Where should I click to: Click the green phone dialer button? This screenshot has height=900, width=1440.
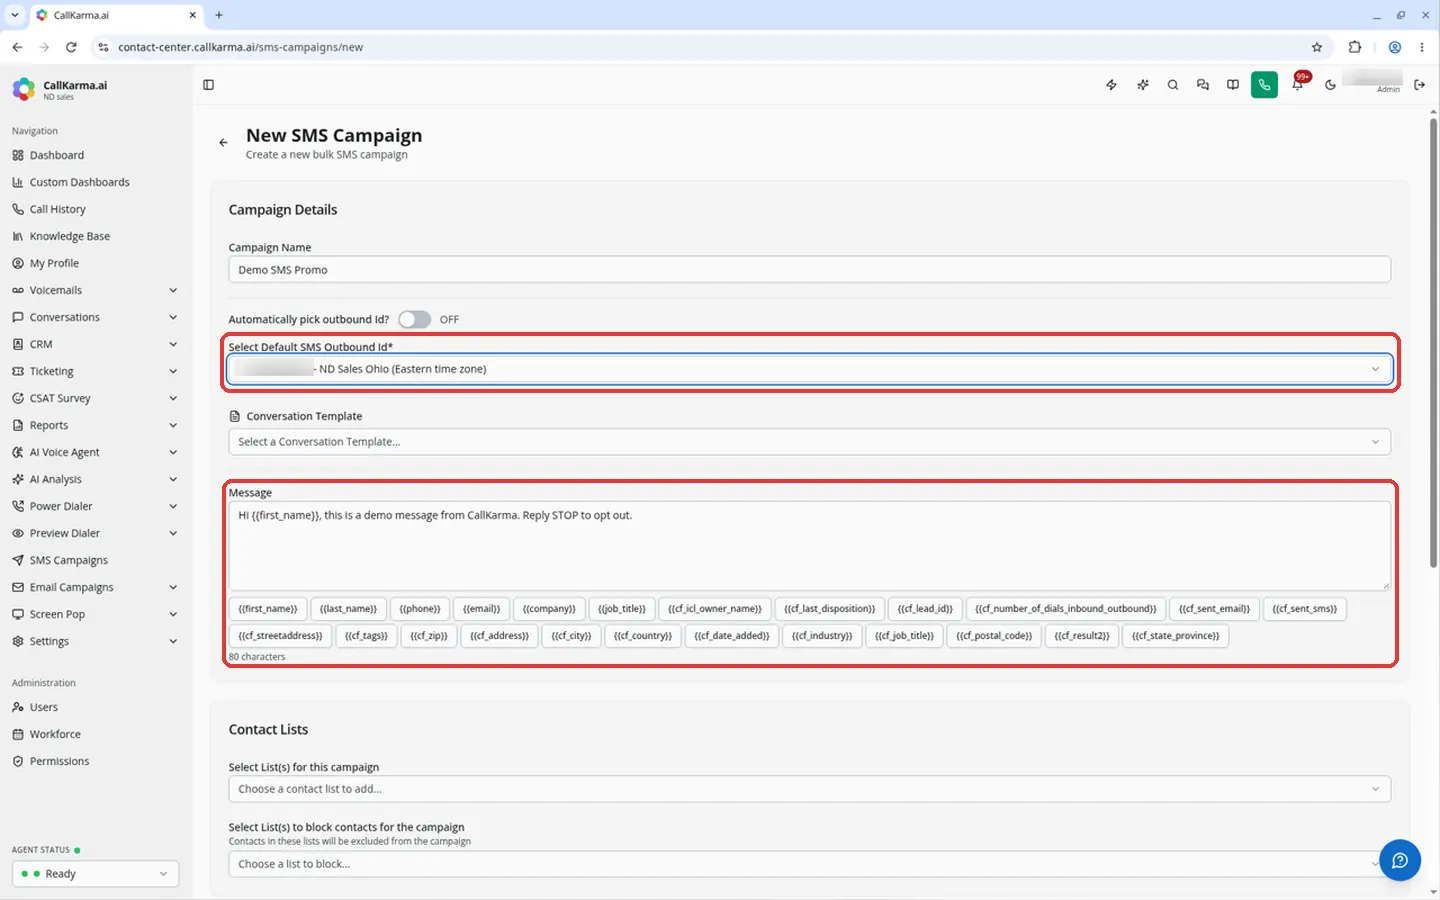coord(1264,85)
